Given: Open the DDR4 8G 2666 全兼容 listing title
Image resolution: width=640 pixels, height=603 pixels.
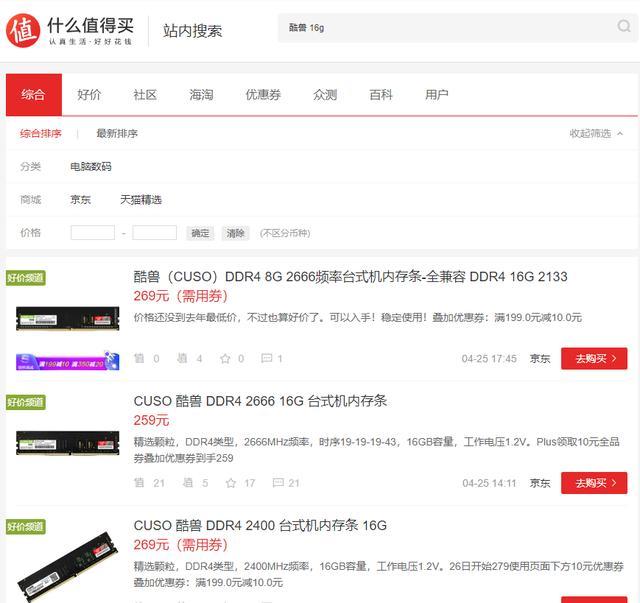Looking at the screenshot, I should tap(350, 277).
